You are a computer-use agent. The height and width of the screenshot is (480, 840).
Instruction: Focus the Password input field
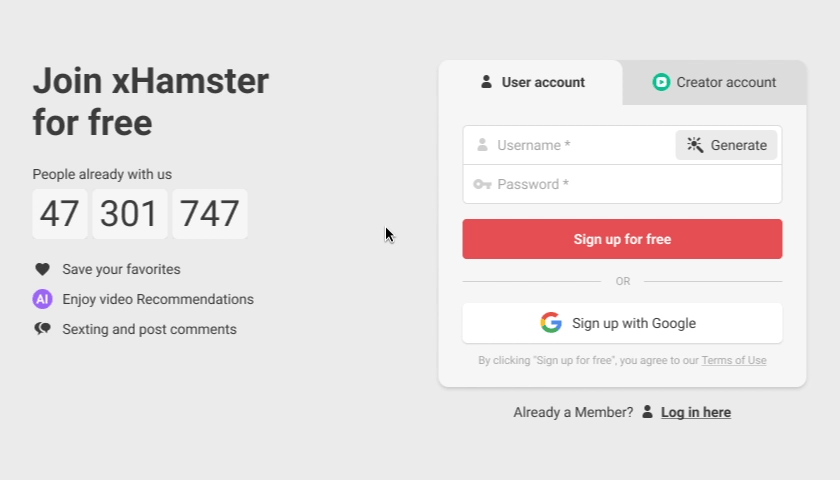(x=622, y=184)
